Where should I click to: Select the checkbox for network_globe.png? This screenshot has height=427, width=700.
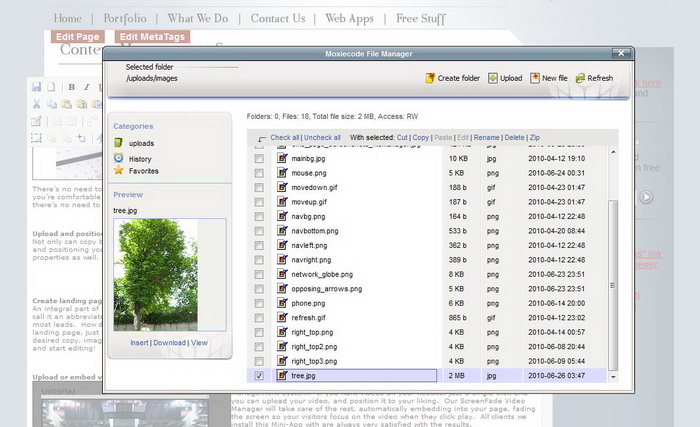click(x=259, y=274)
